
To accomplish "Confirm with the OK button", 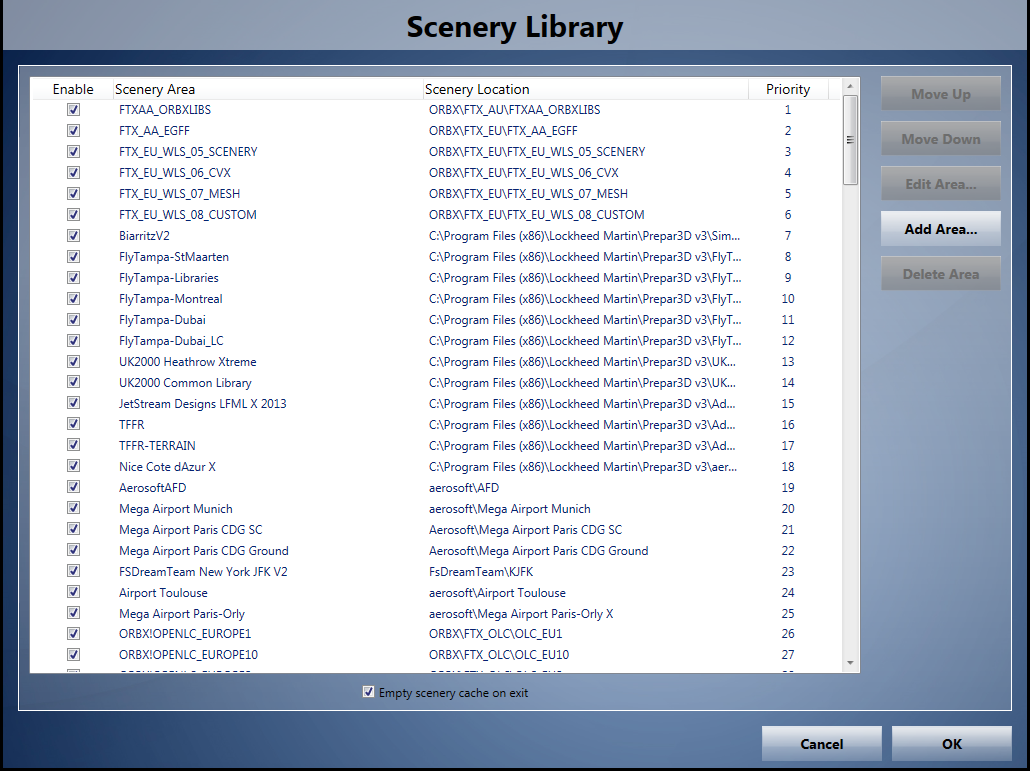I will 952,743.
